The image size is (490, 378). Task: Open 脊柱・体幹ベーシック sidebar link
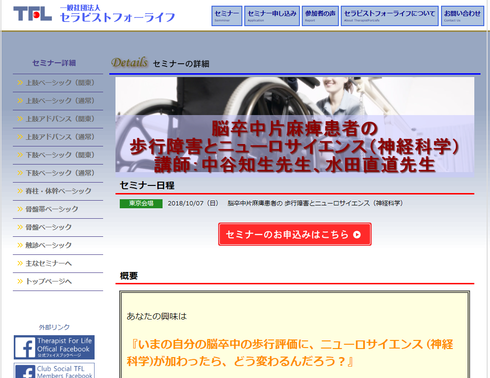(x=58, y=191)
